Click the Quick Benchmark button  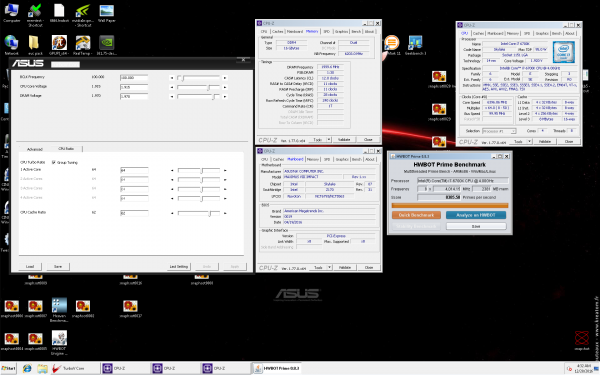coord(416,215)
